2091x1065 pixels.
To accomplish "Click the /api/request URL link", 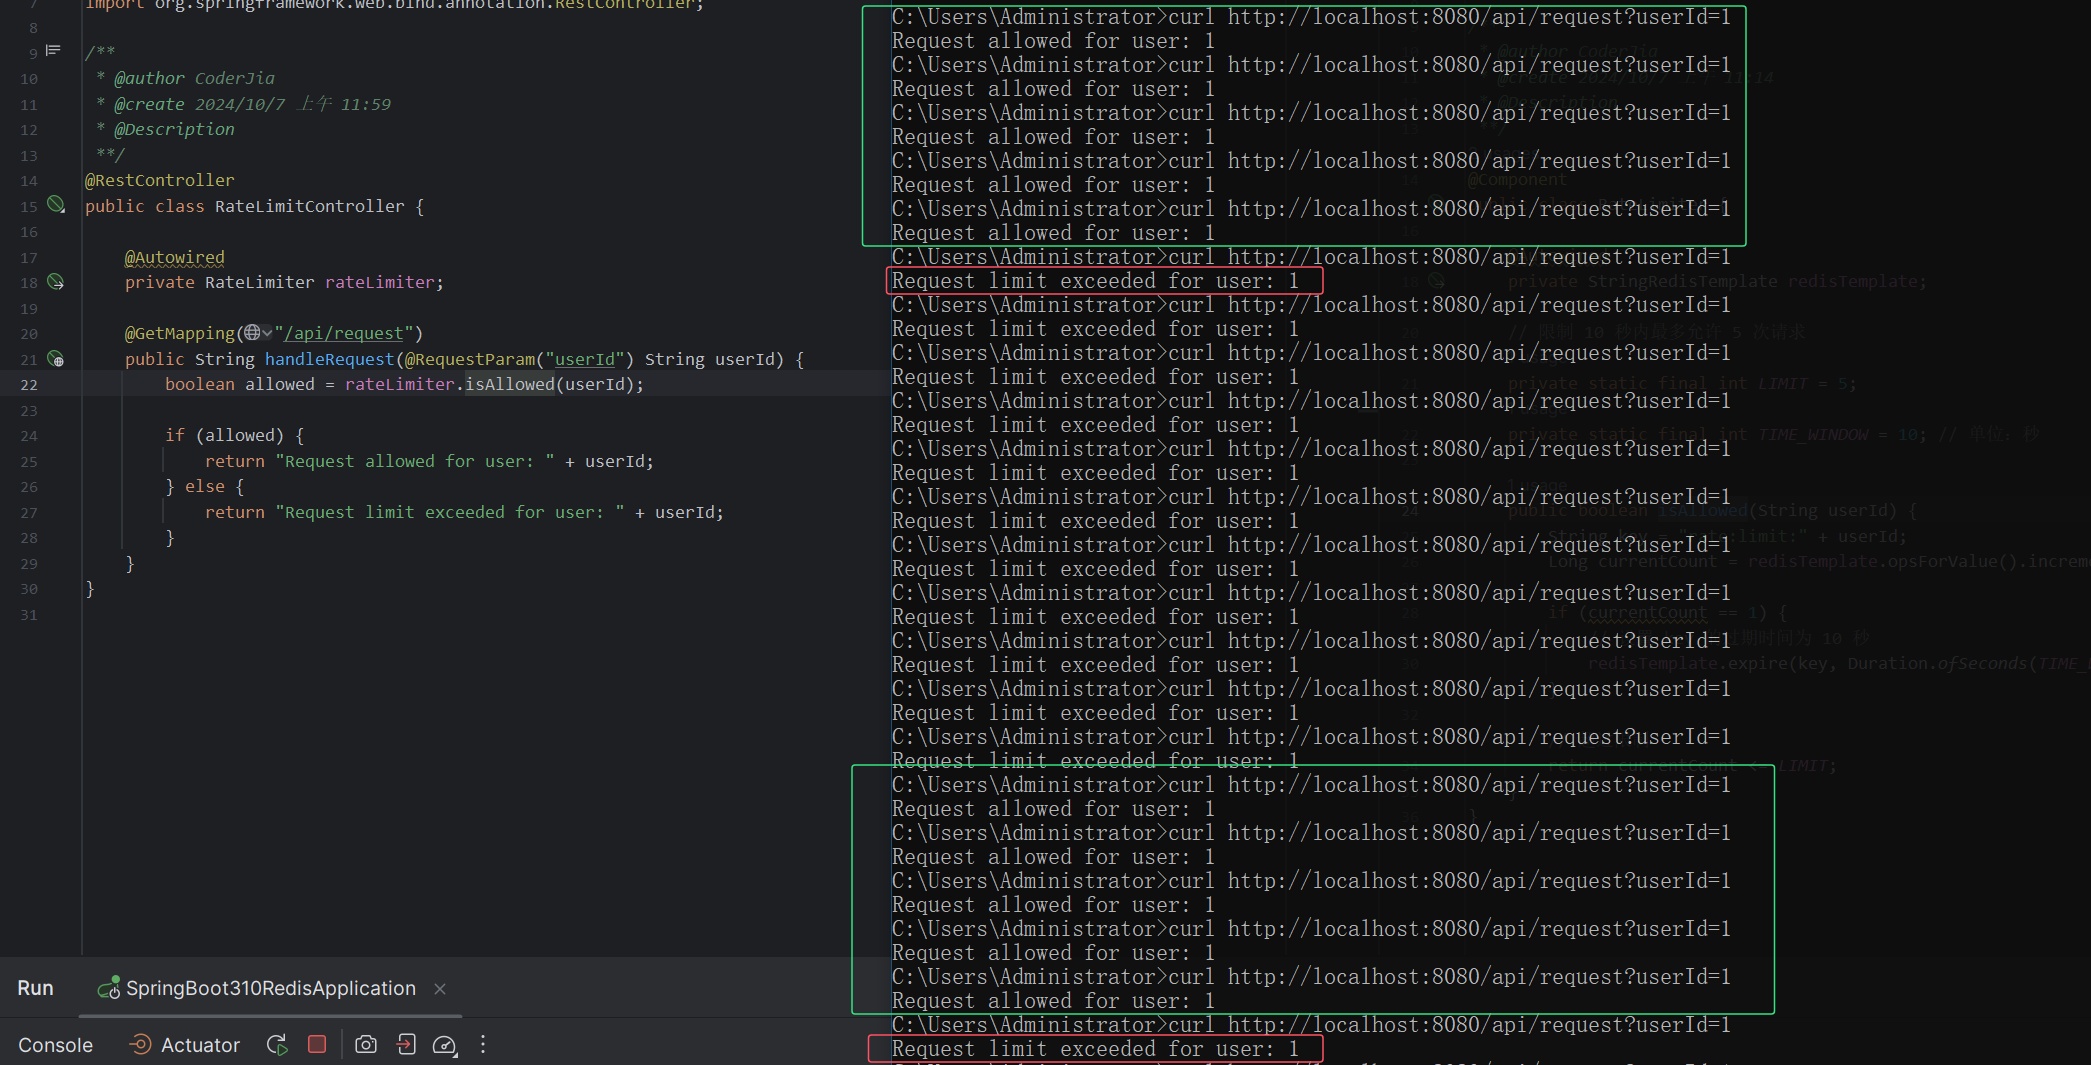I will coord(344,333).
